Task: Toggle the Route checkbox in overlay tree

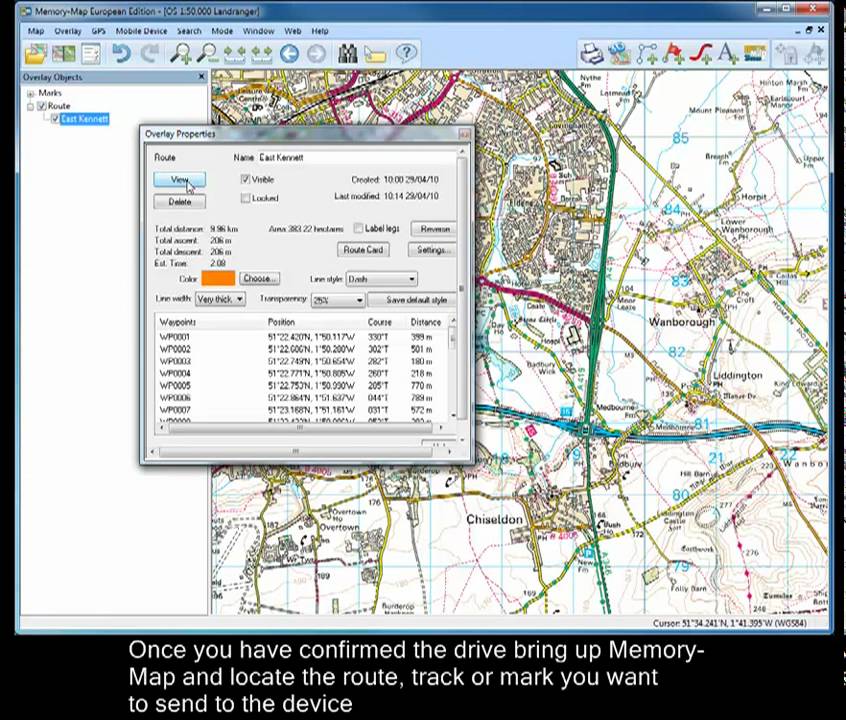Action: (x=42, y=106)
